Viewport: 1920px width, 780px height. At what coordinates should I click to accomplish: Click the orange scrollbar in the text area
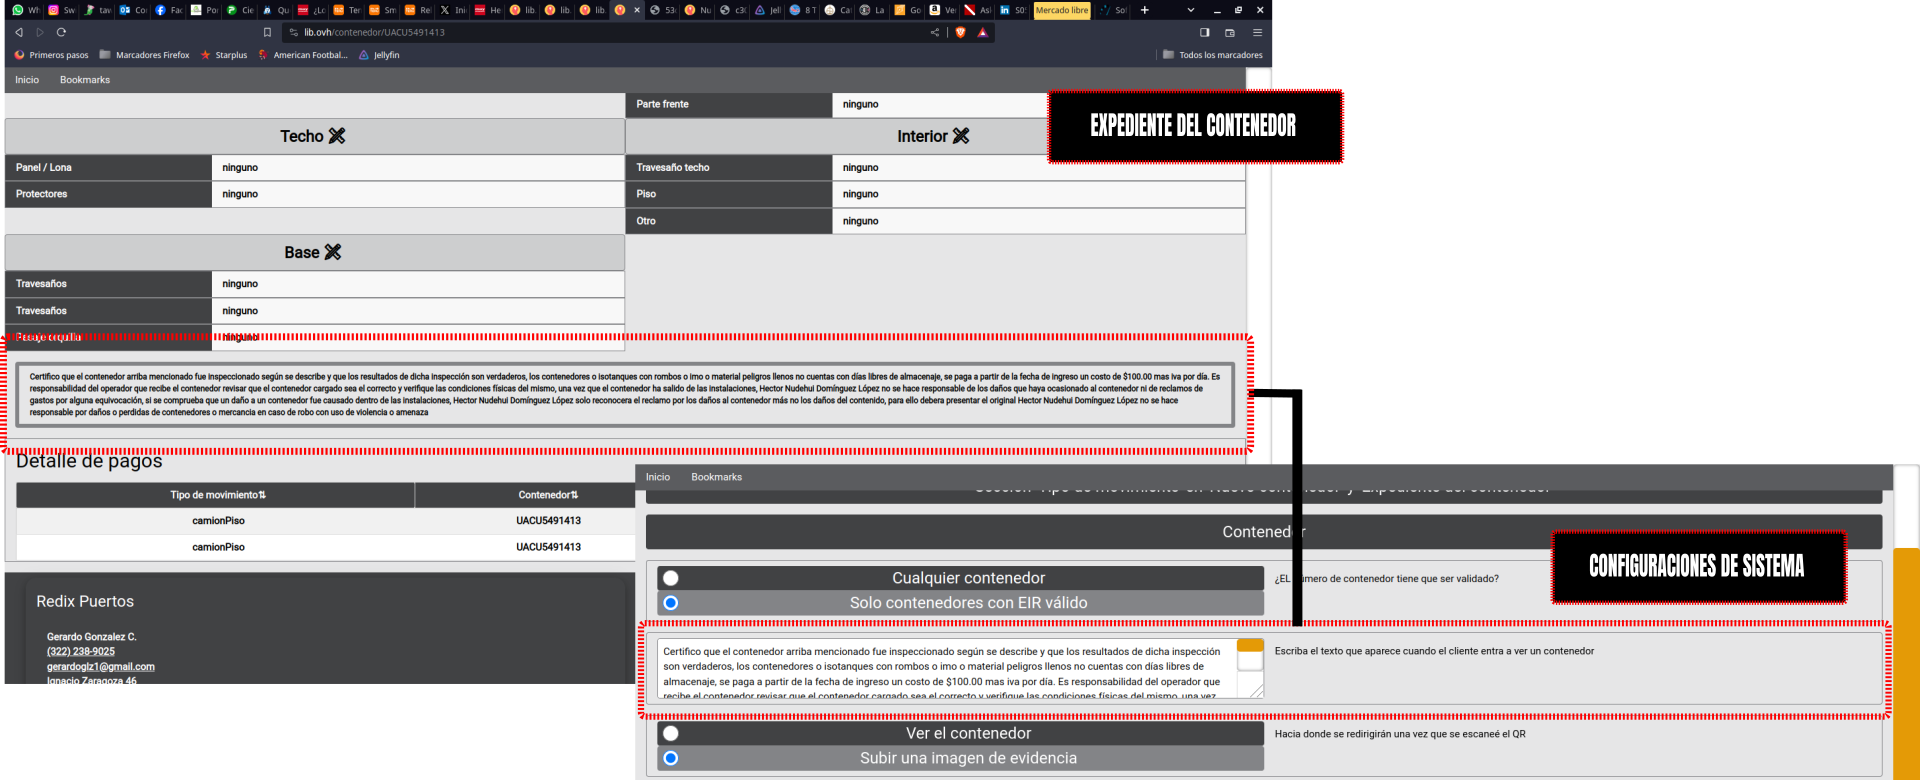tap(1250, 646)
